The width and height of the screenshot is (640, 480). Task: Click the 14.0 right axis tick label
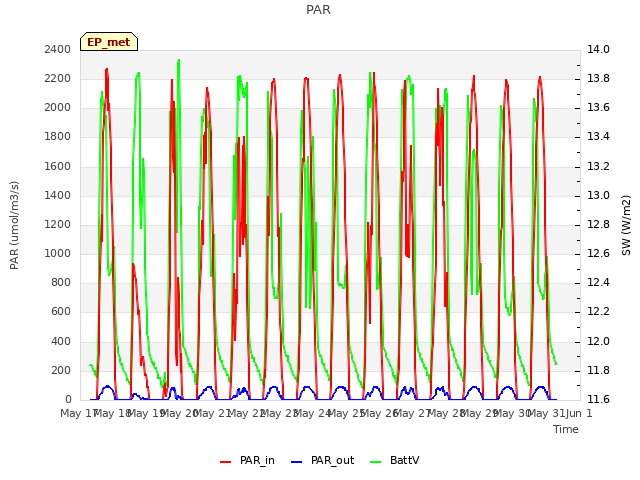[x=598, y=49]
